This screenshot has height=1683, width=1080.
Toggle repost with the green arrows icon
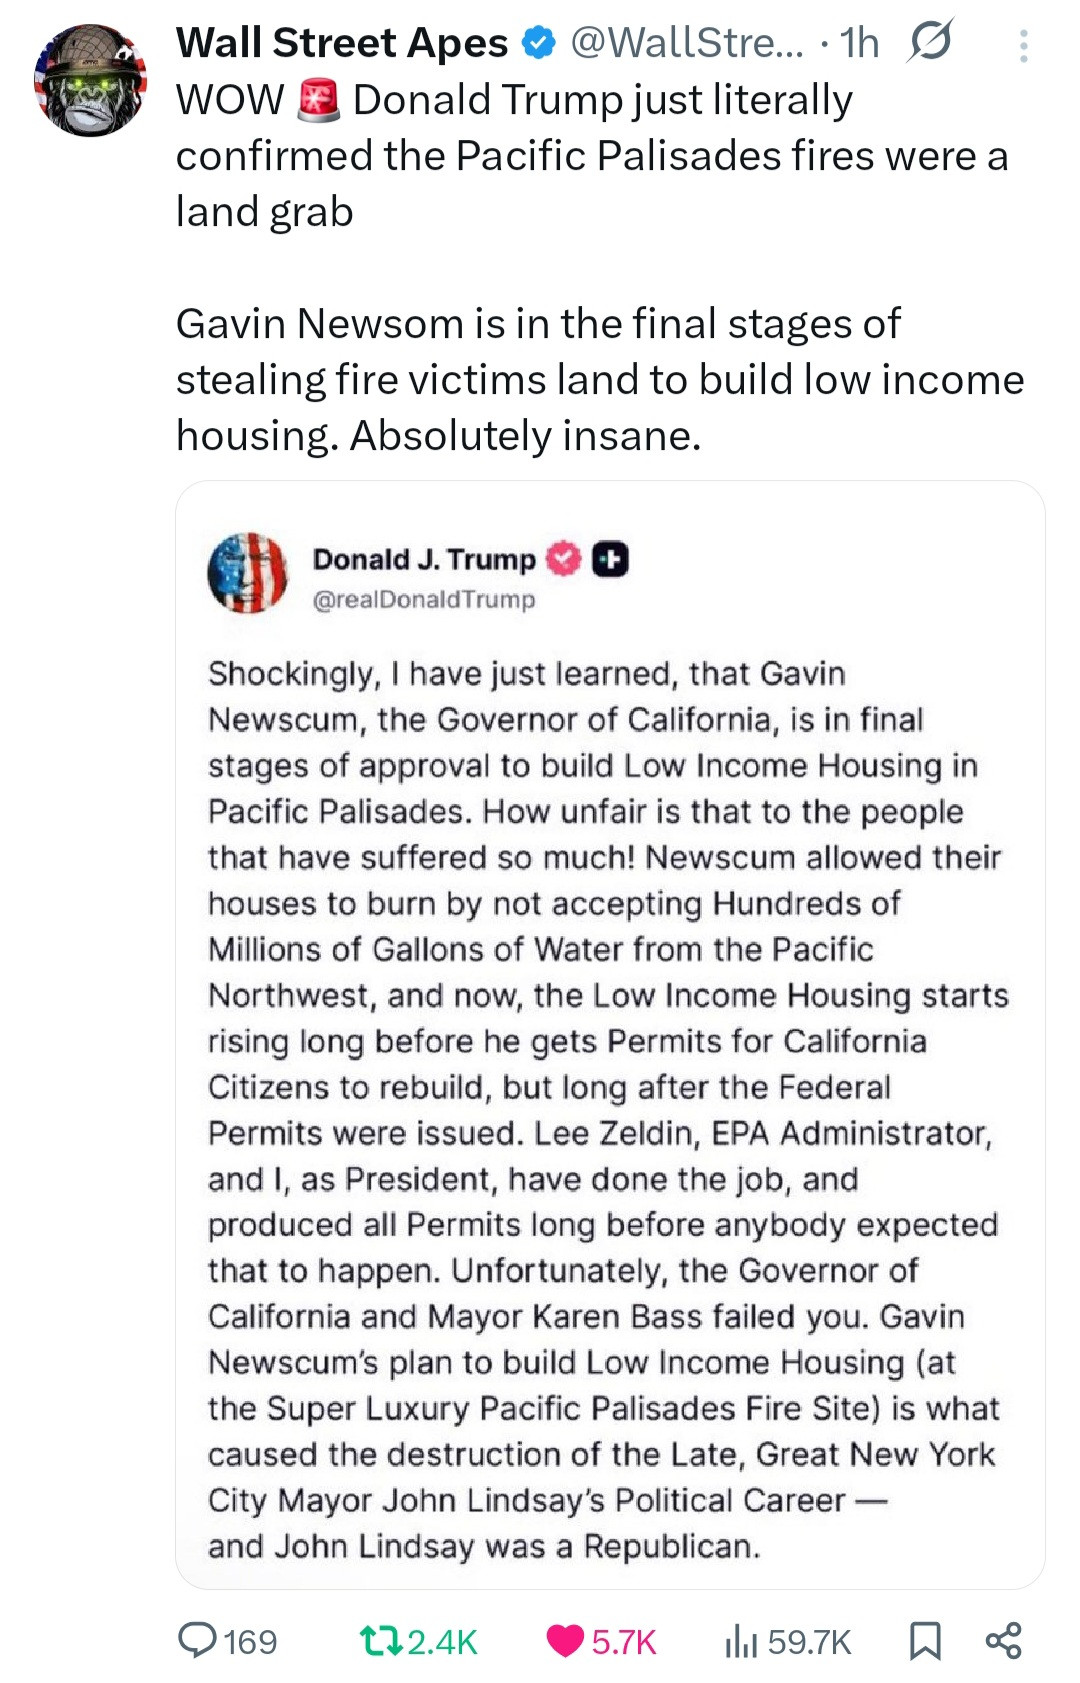click(x=381, y=1640)
